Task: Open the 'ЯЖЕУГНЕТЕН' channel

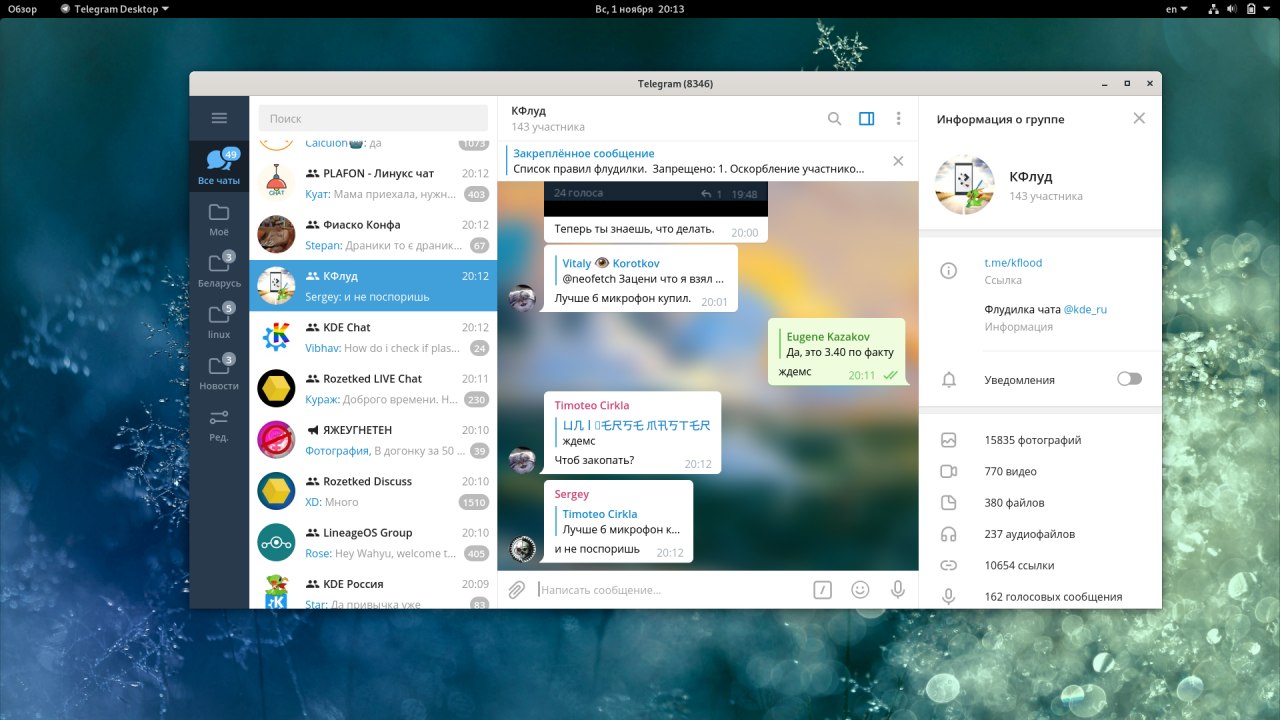Action: click(373, 439)
